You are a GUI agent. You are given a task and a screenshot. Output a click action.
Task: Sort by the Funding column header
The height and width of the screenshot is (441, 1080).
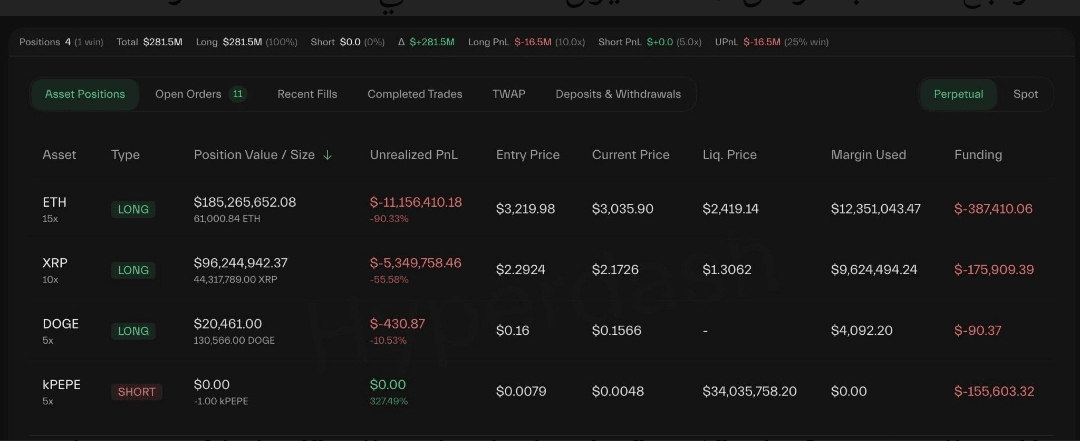tap(978, 155)
